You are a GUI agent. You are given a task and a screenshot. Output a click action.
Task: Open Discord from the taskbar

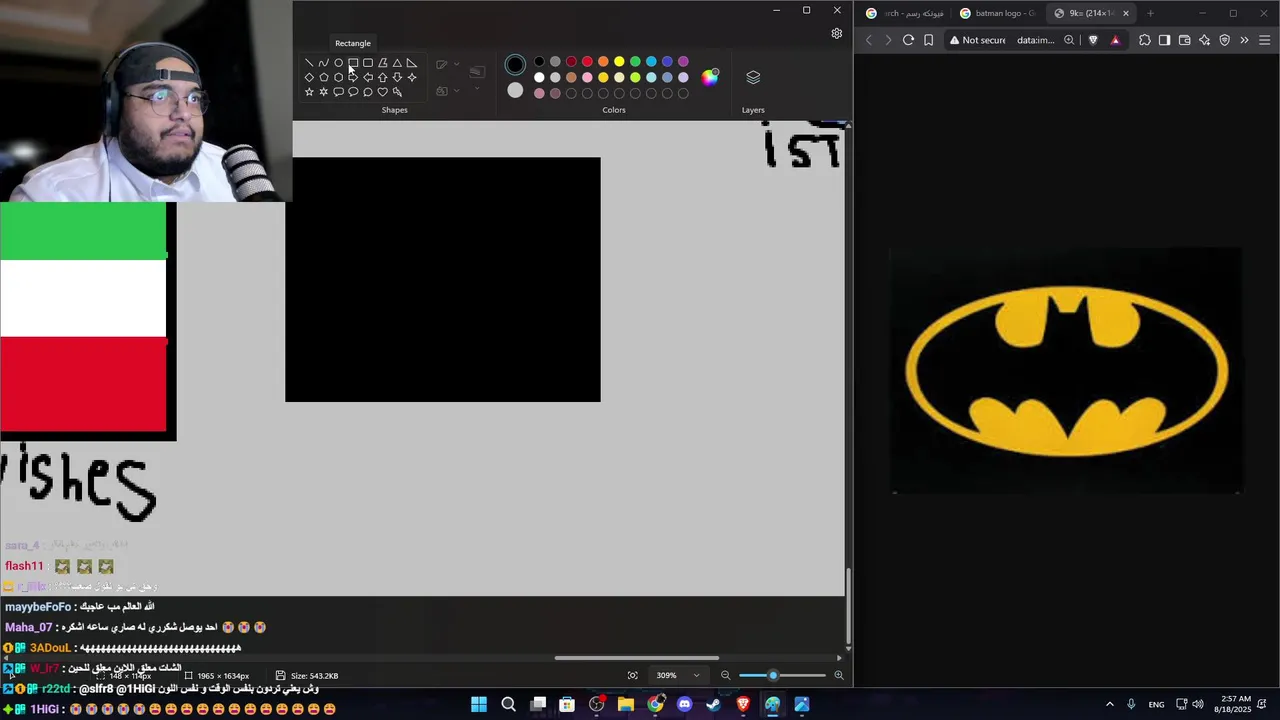pos(684,704)
